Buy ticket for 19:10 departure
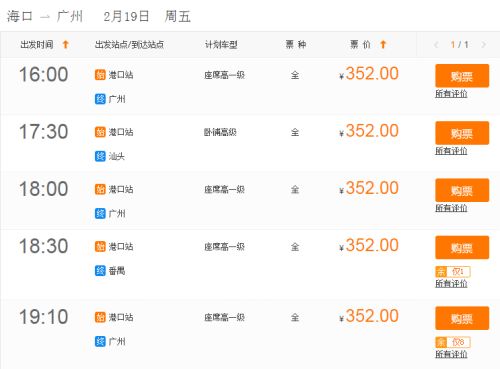Viewport: 500px width, 369px height. pyautogui.click(x=462, y=318)
